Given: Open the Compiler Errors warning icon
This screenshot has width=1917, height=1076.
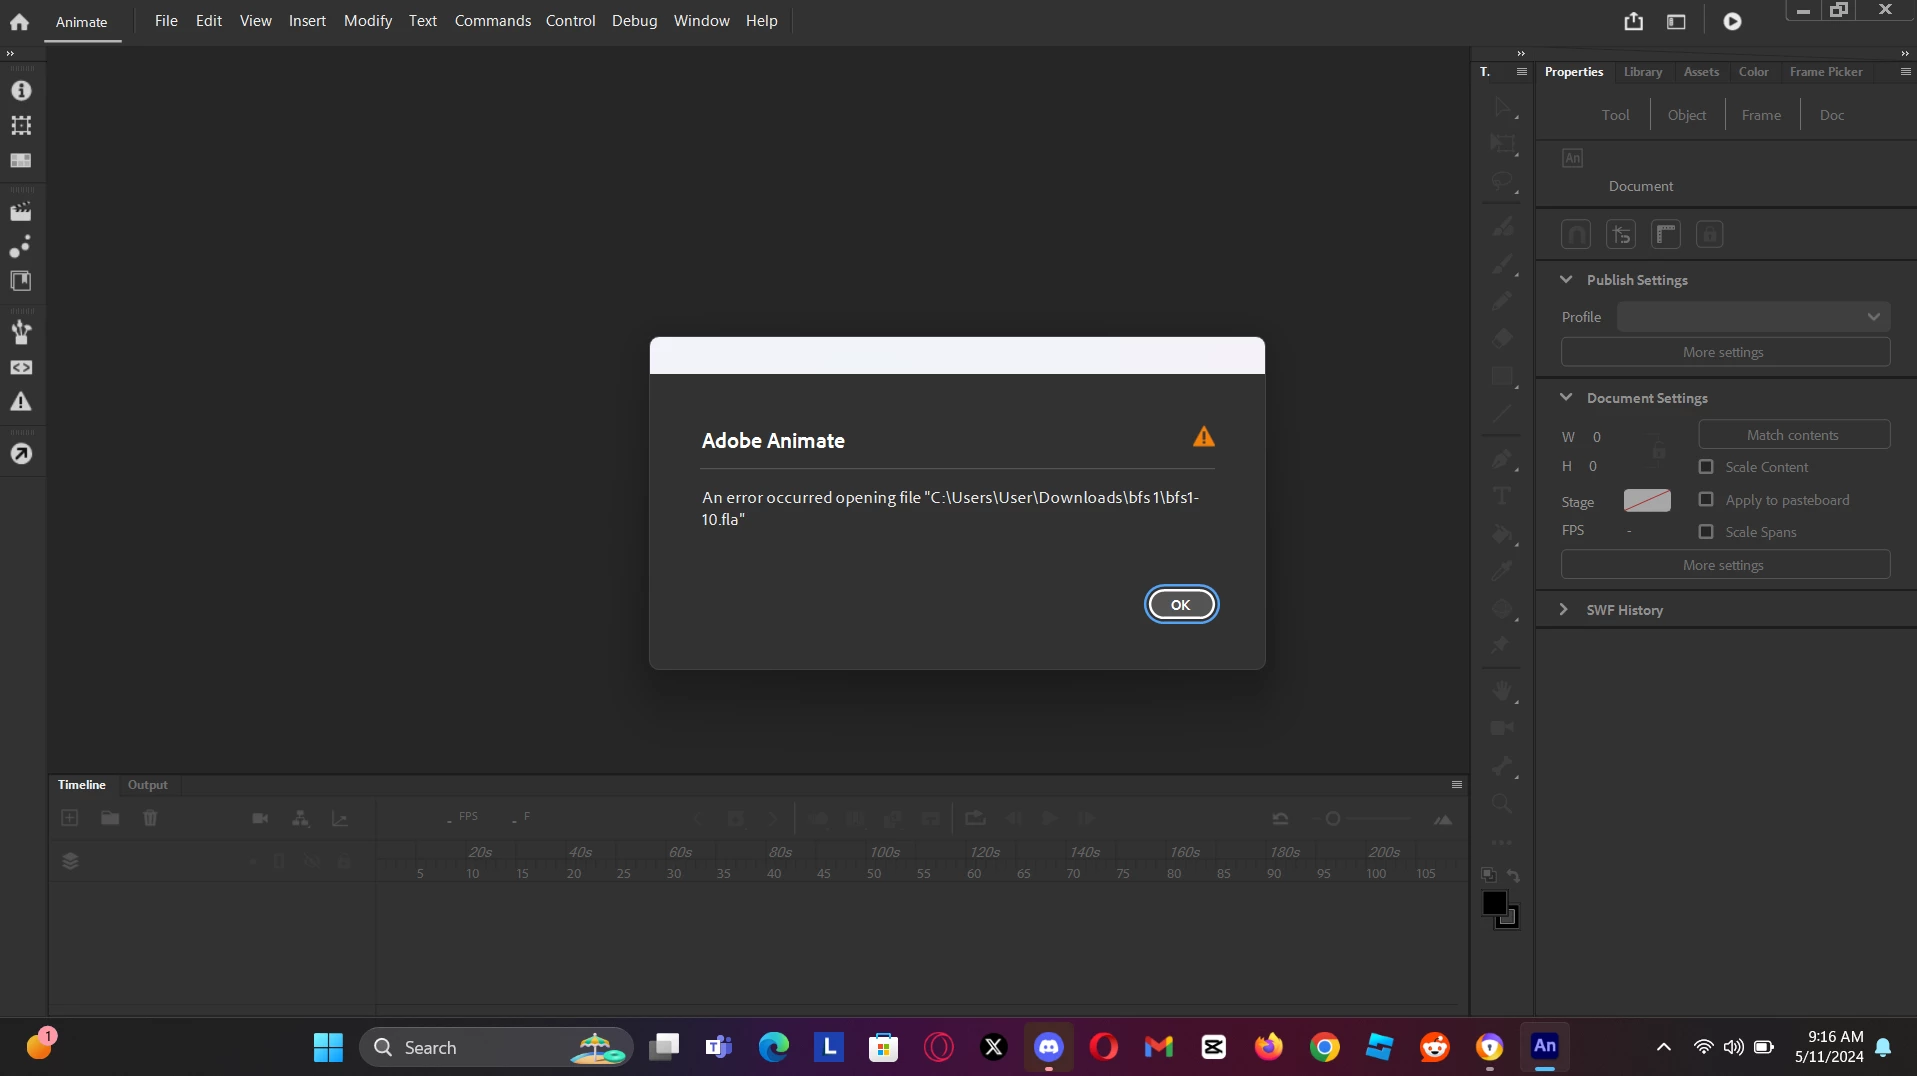Looking at the screenshot, I should [21, 402].
